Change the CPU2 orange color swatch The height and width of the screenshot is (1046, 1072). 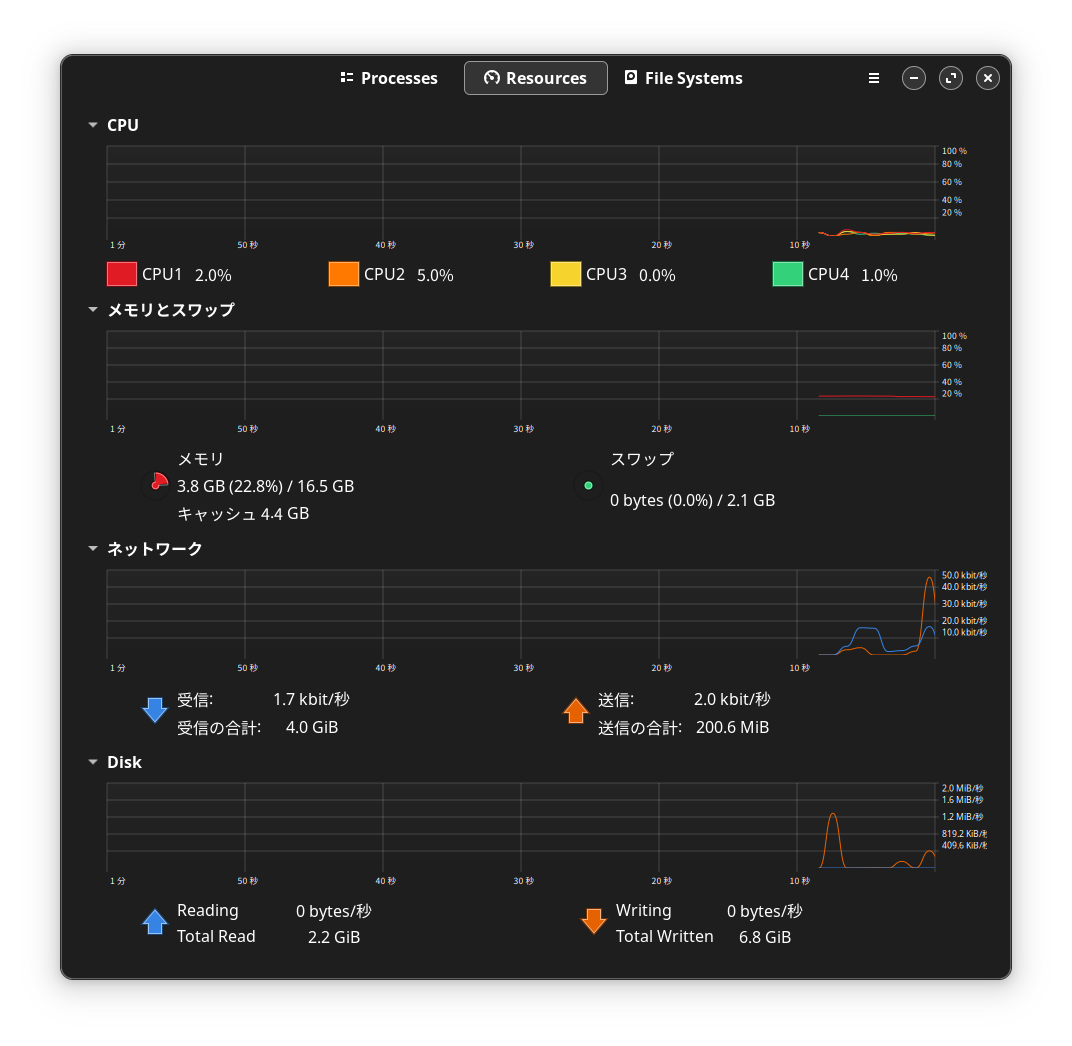pyautogui.click(x=343, y=274)
